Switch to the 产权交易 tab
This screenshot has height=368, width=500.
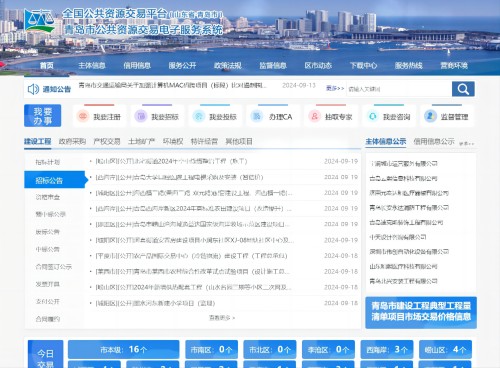(107, 141)
